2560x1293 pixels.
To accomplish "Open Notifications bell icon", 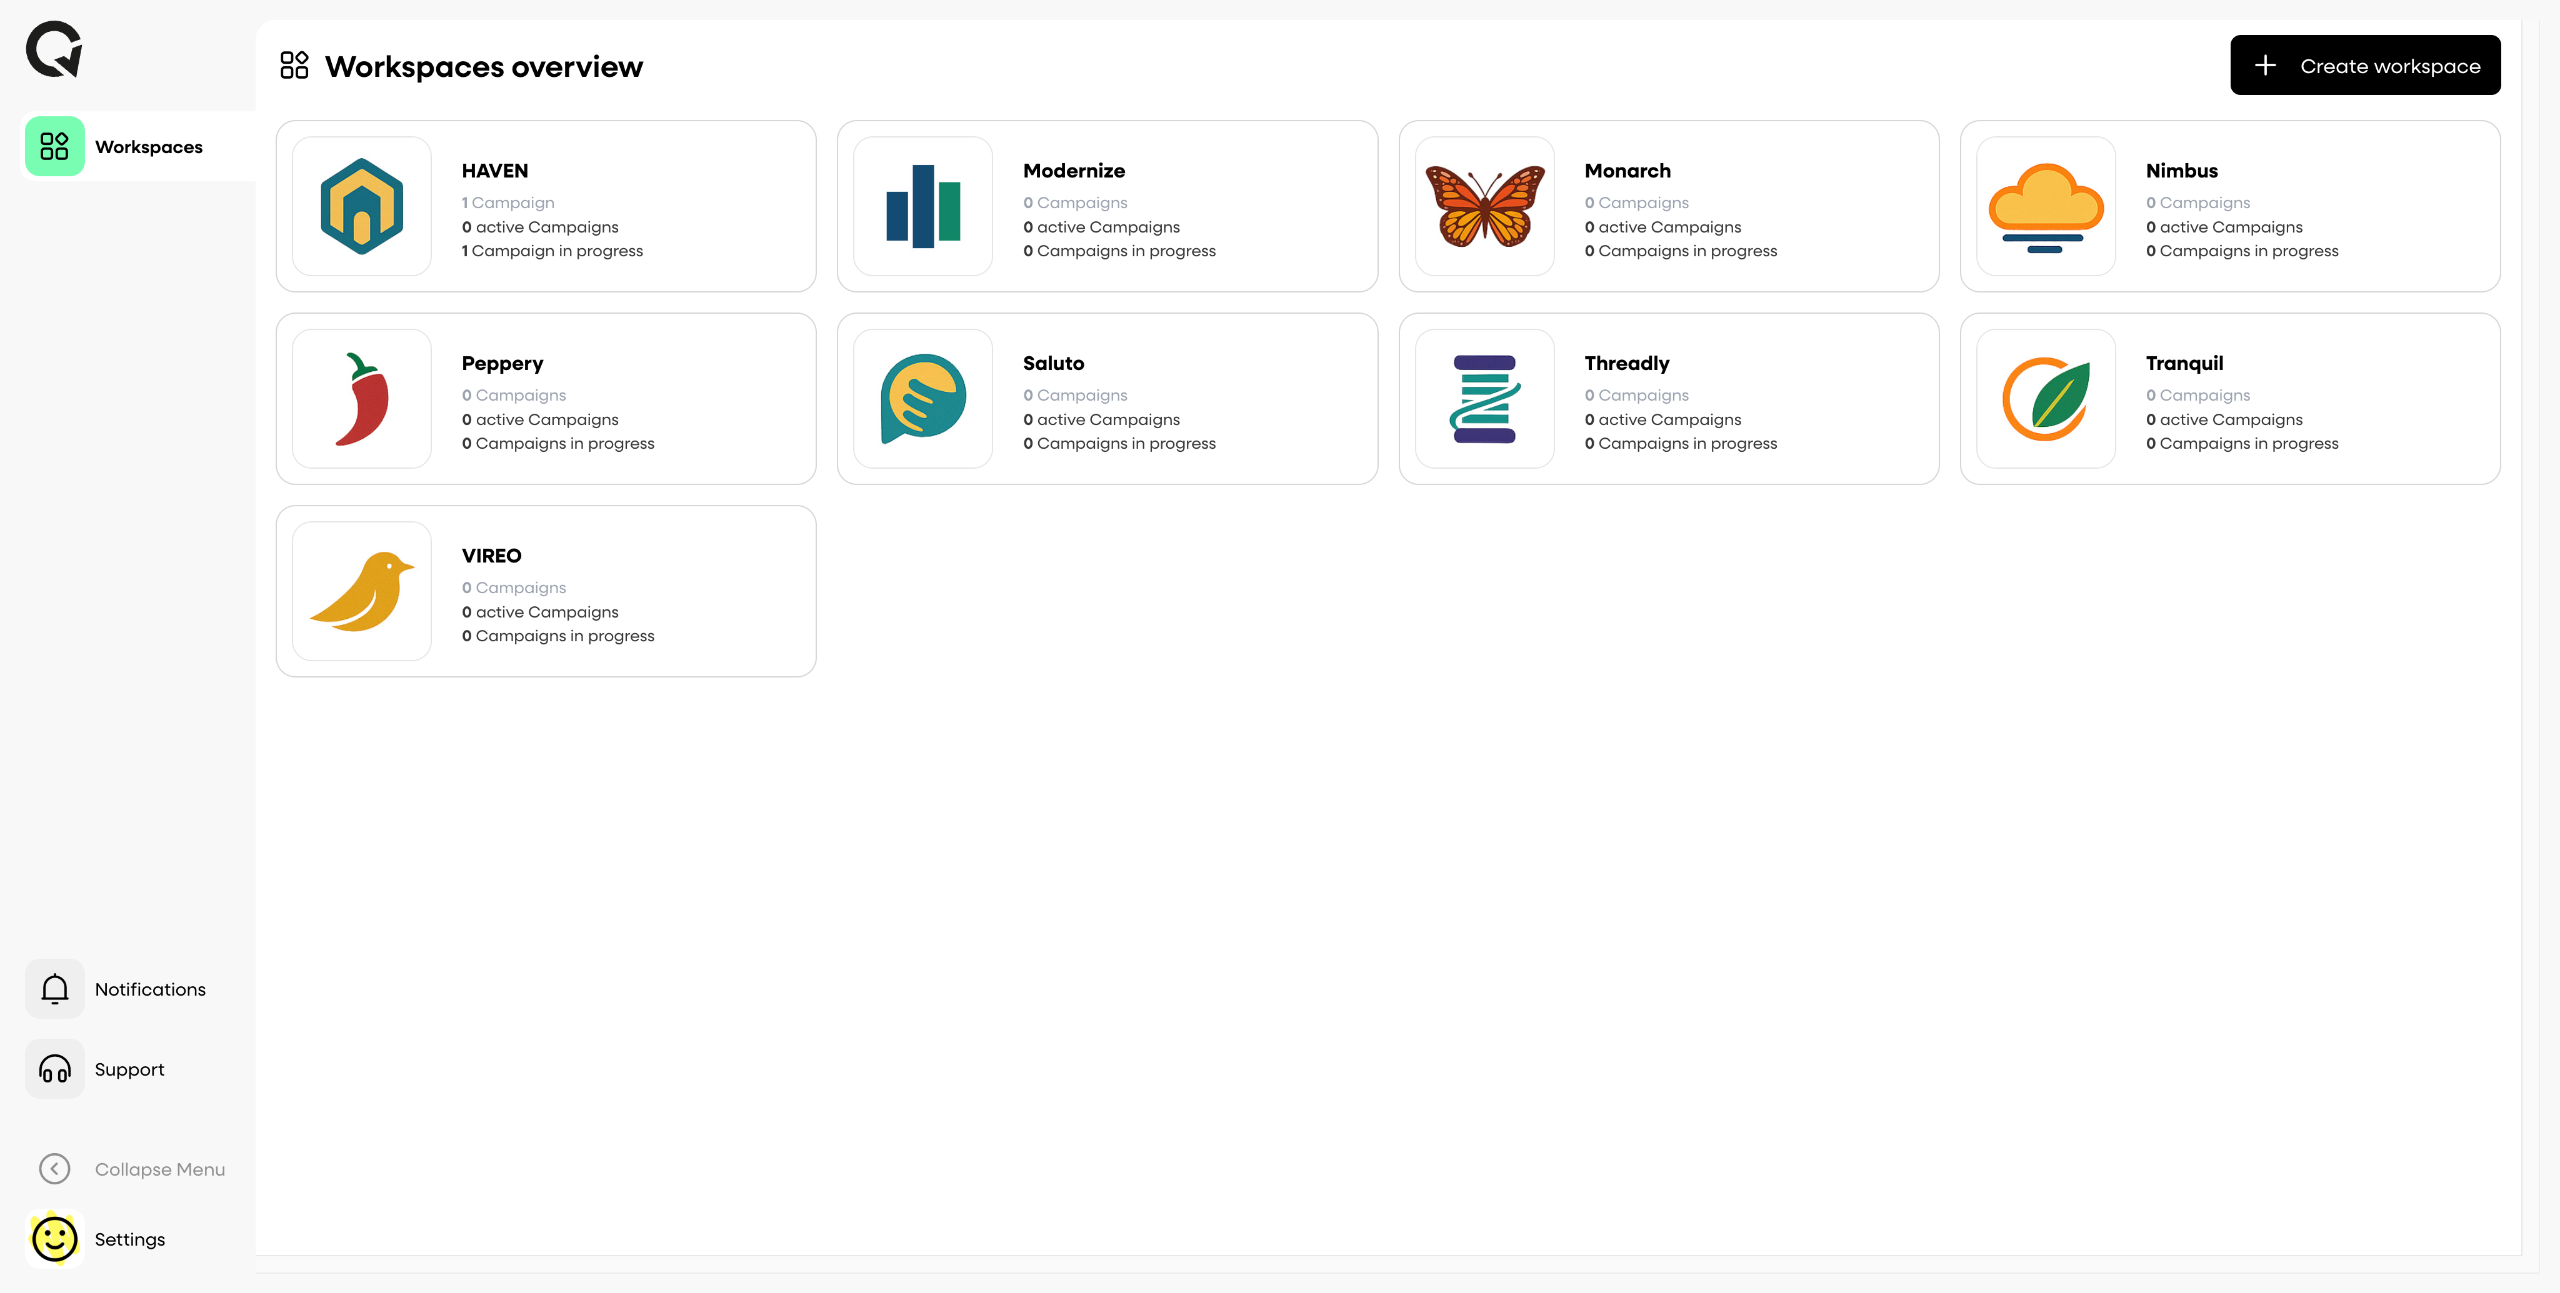I will click(54, 989).
